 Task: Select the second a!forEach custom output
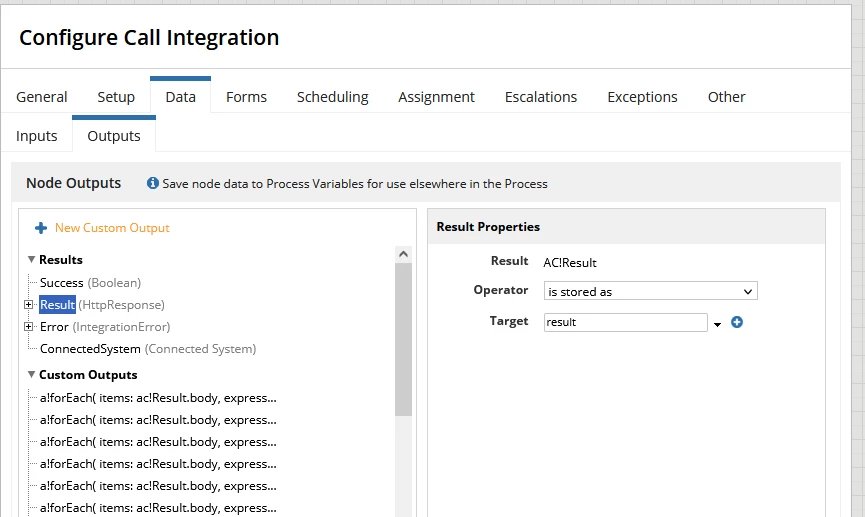click(x=158, y=420)
